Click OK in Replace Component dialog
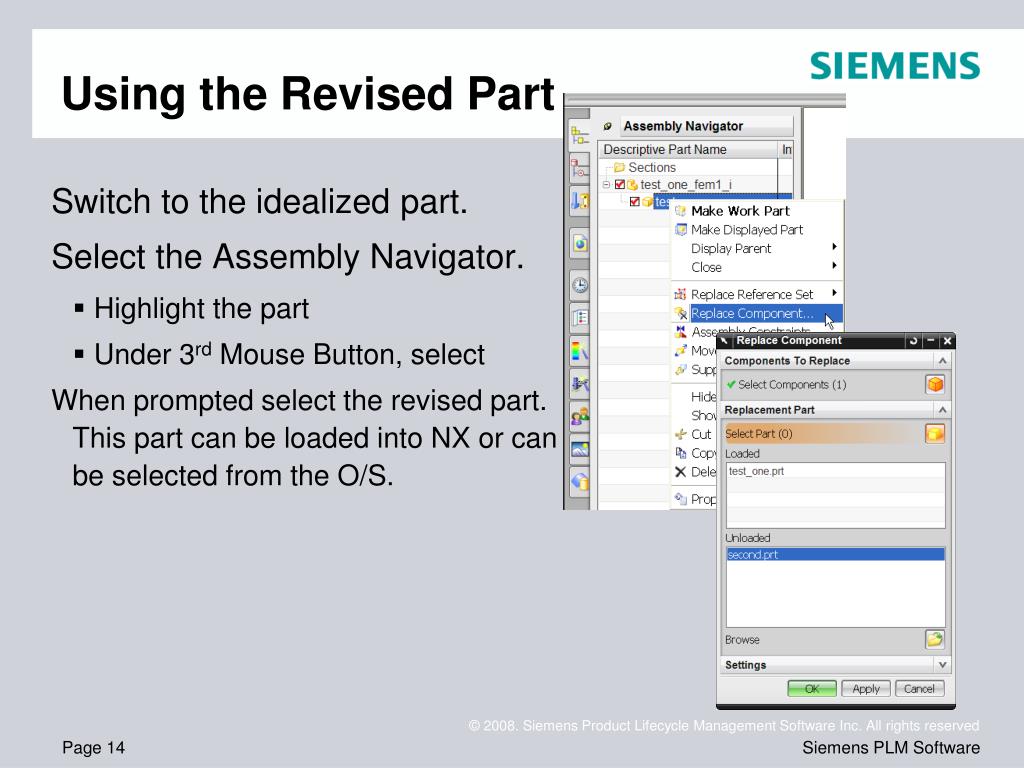 pyautogui.click(x=812, y=688)
